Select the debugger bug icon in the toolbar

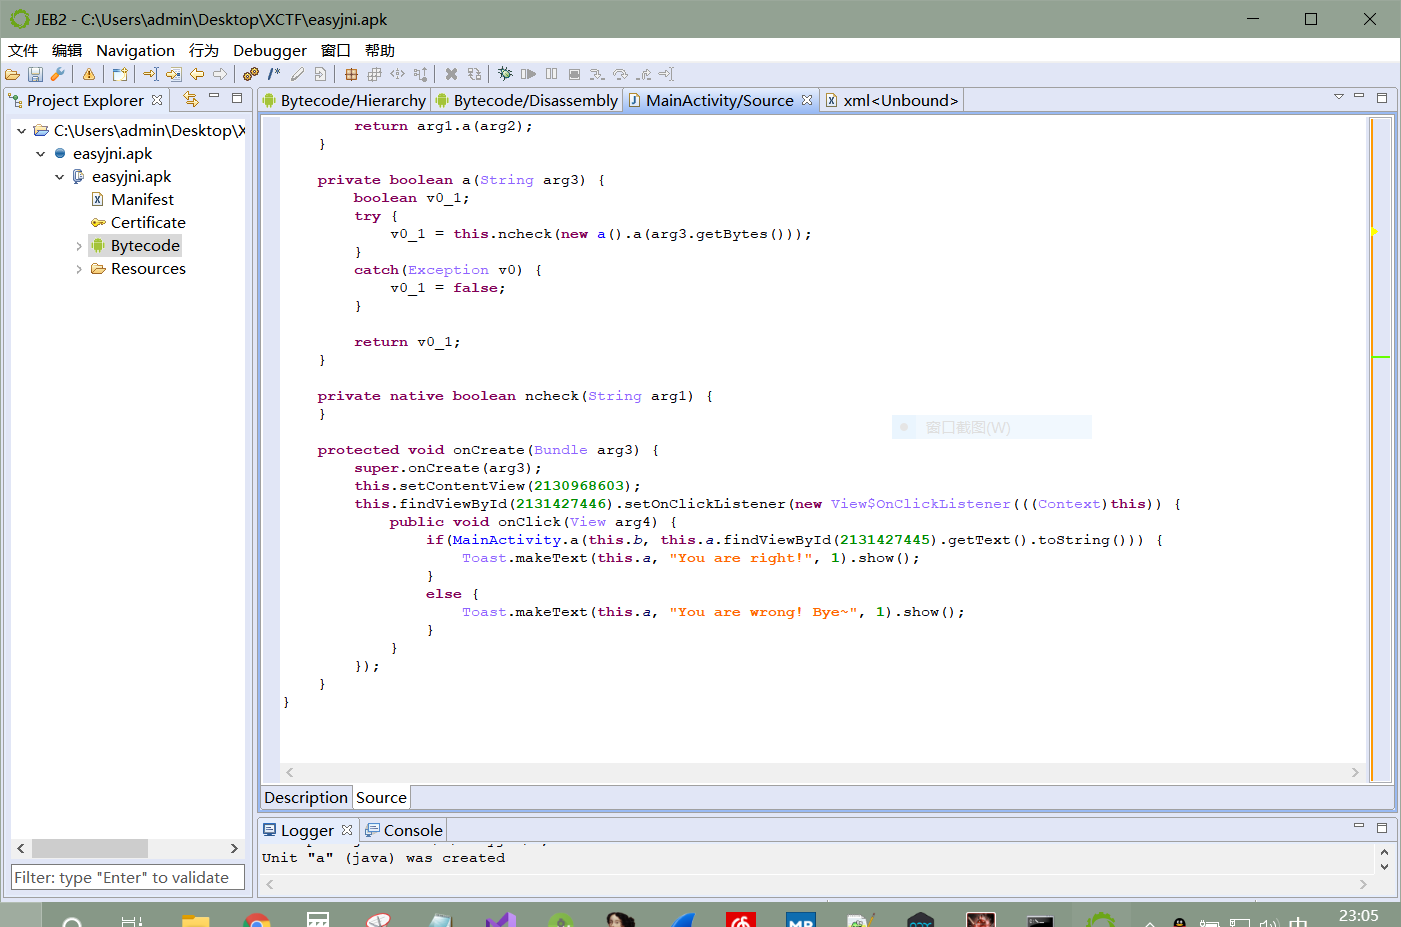506,73
